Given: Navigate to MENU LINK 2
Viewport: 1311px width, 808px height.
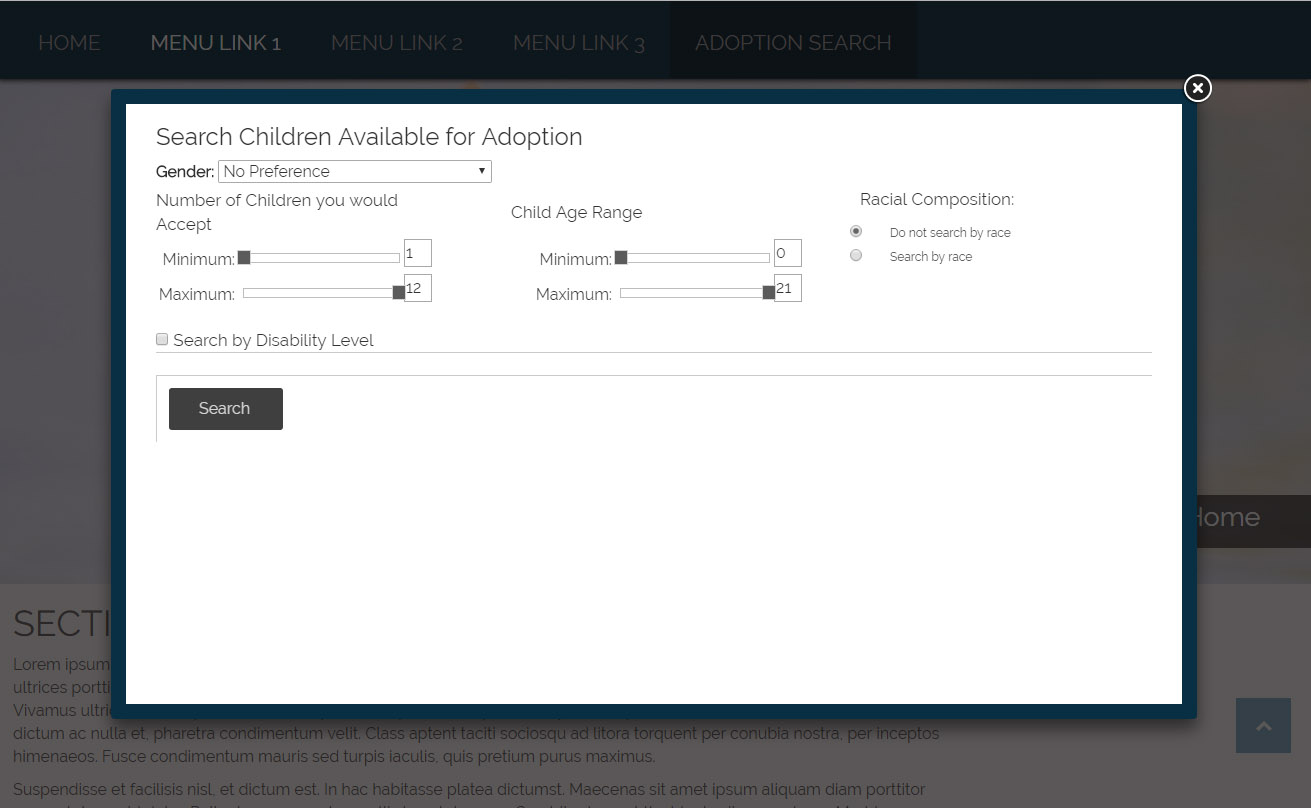Looking at the screenshot, I should (x=396, y=43).
